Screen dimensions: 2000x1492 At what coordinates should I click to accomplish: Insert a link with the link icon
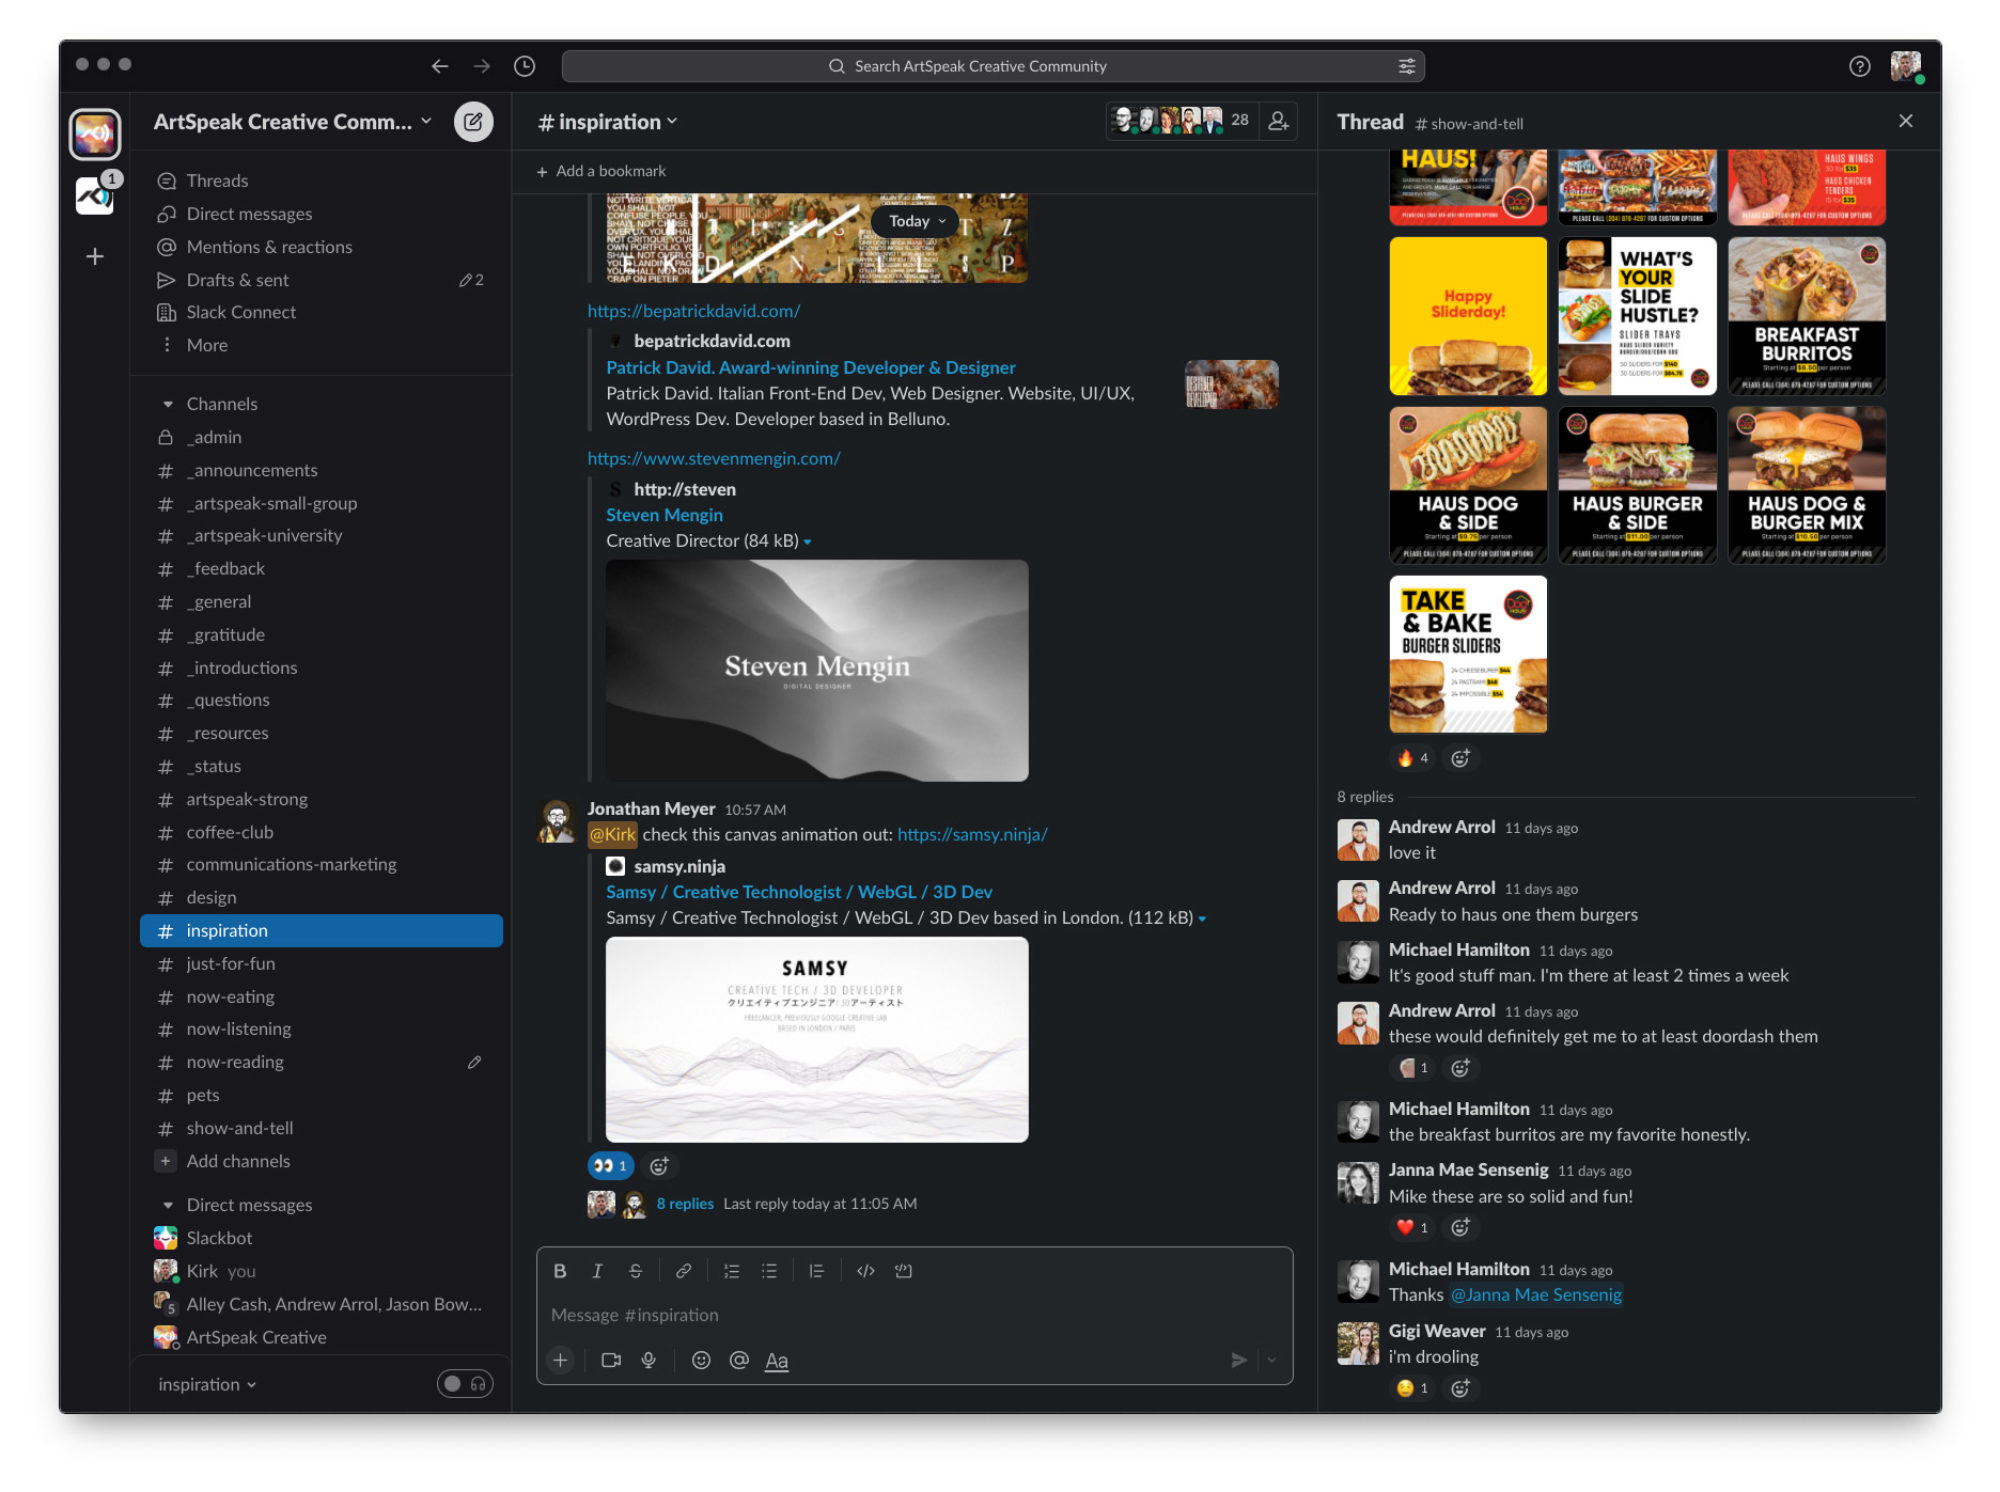tap(683, 1271)
